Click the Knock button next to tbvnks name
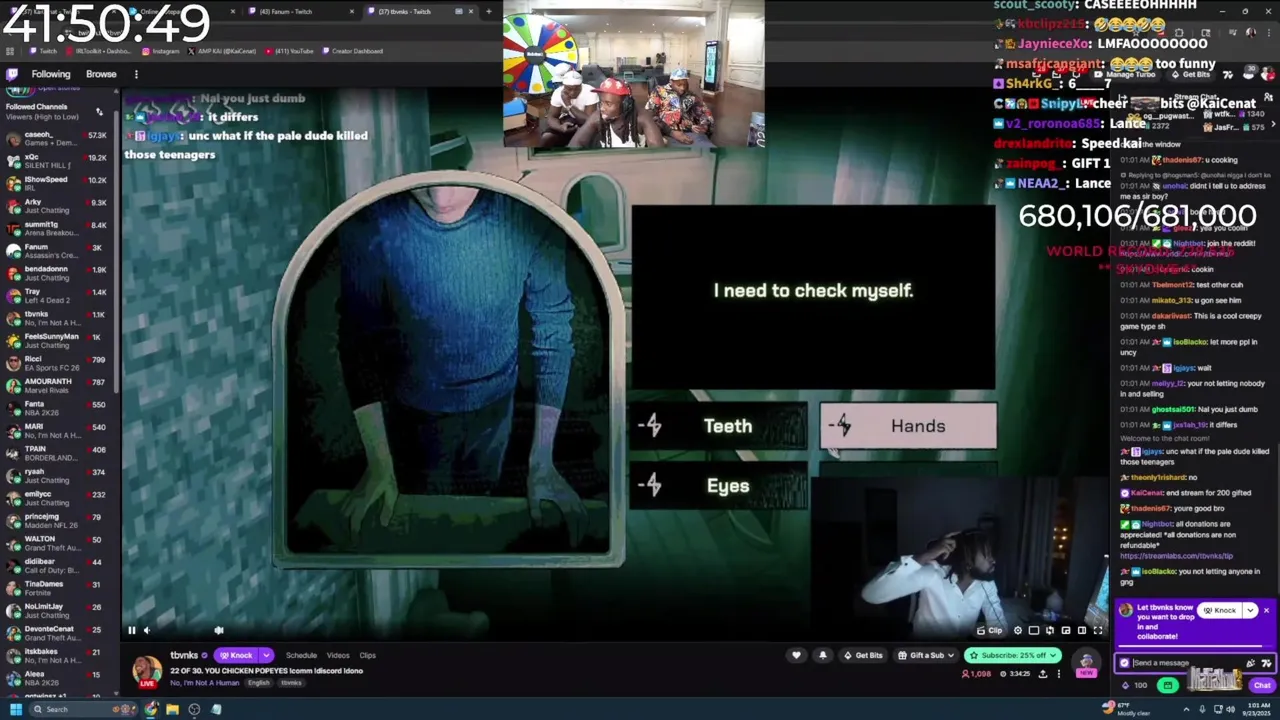This screenshot has width=1280, height=720. (x=237, y=655)
